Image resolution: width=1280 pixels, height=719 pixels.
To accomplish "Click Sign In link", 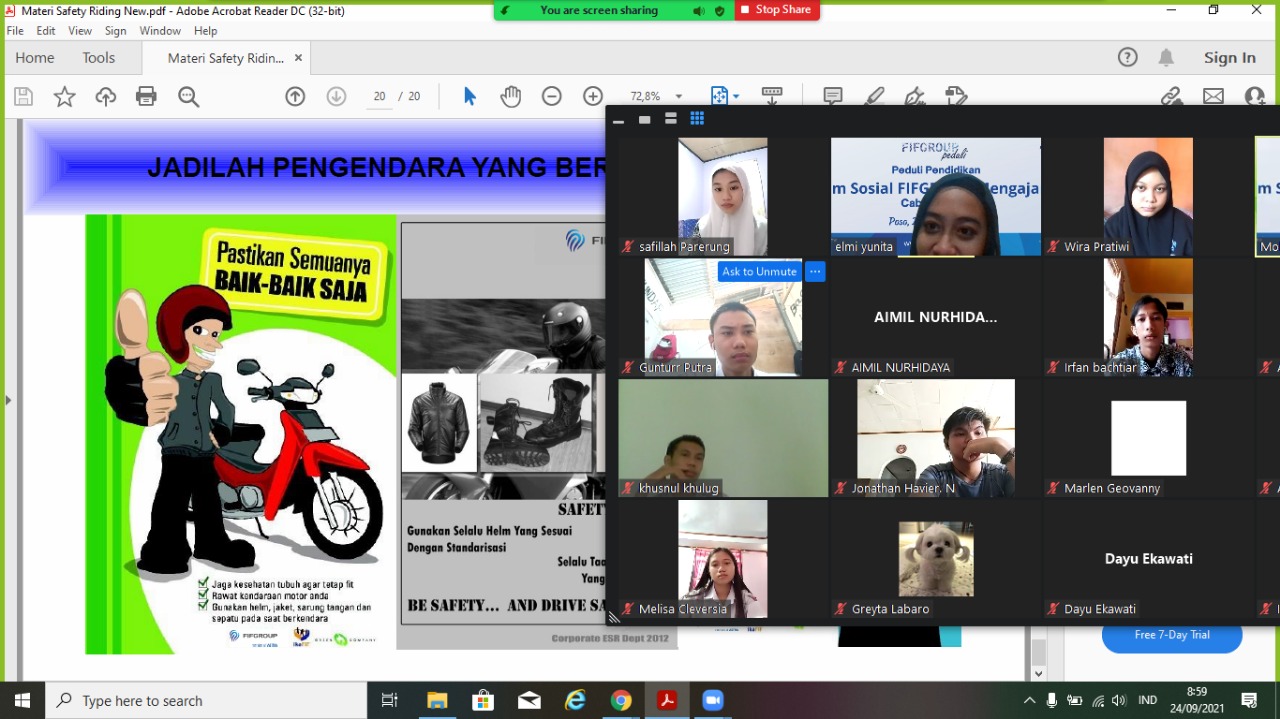I will point(1229,57).
